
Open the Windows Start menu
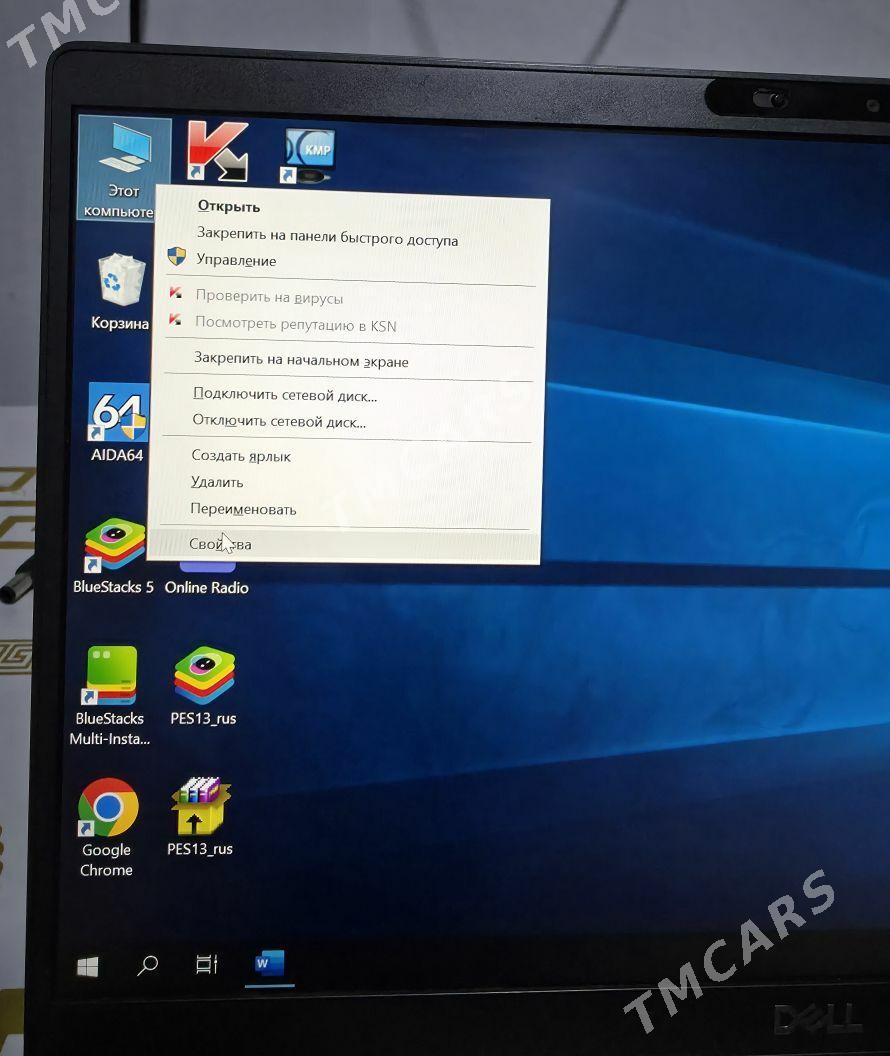(88, 966)
